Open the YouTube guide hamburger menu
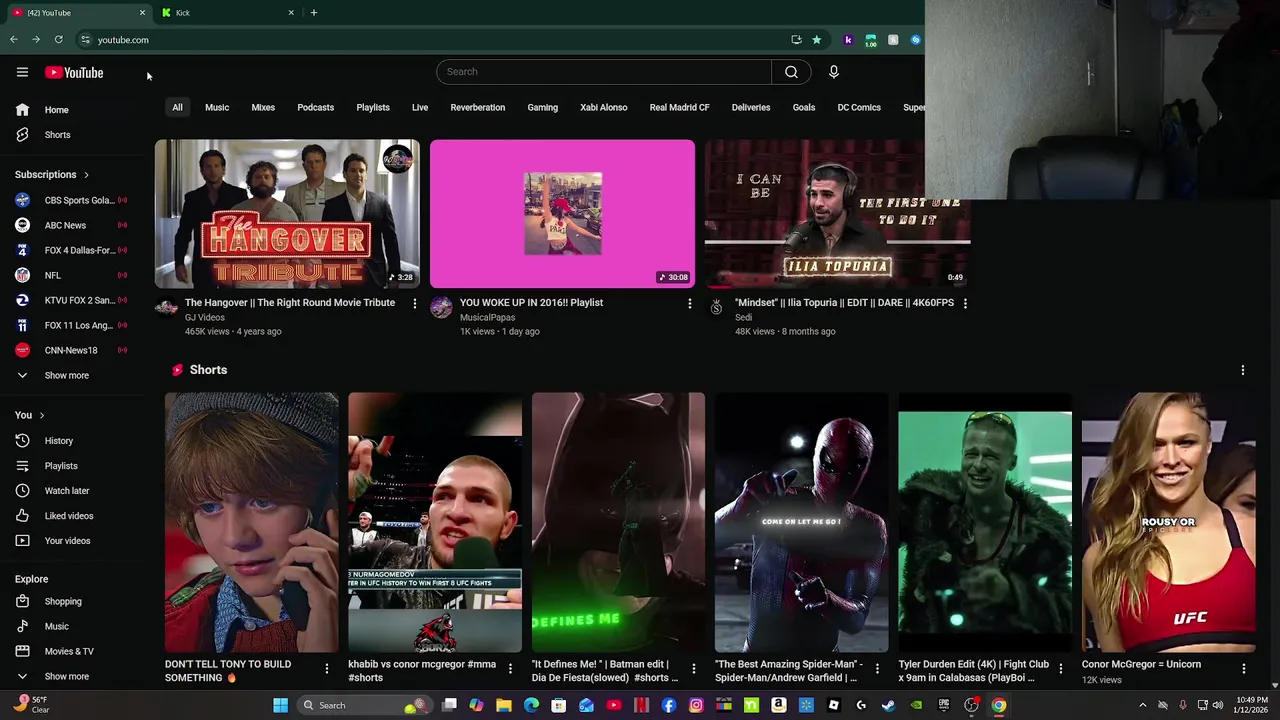 22,72
